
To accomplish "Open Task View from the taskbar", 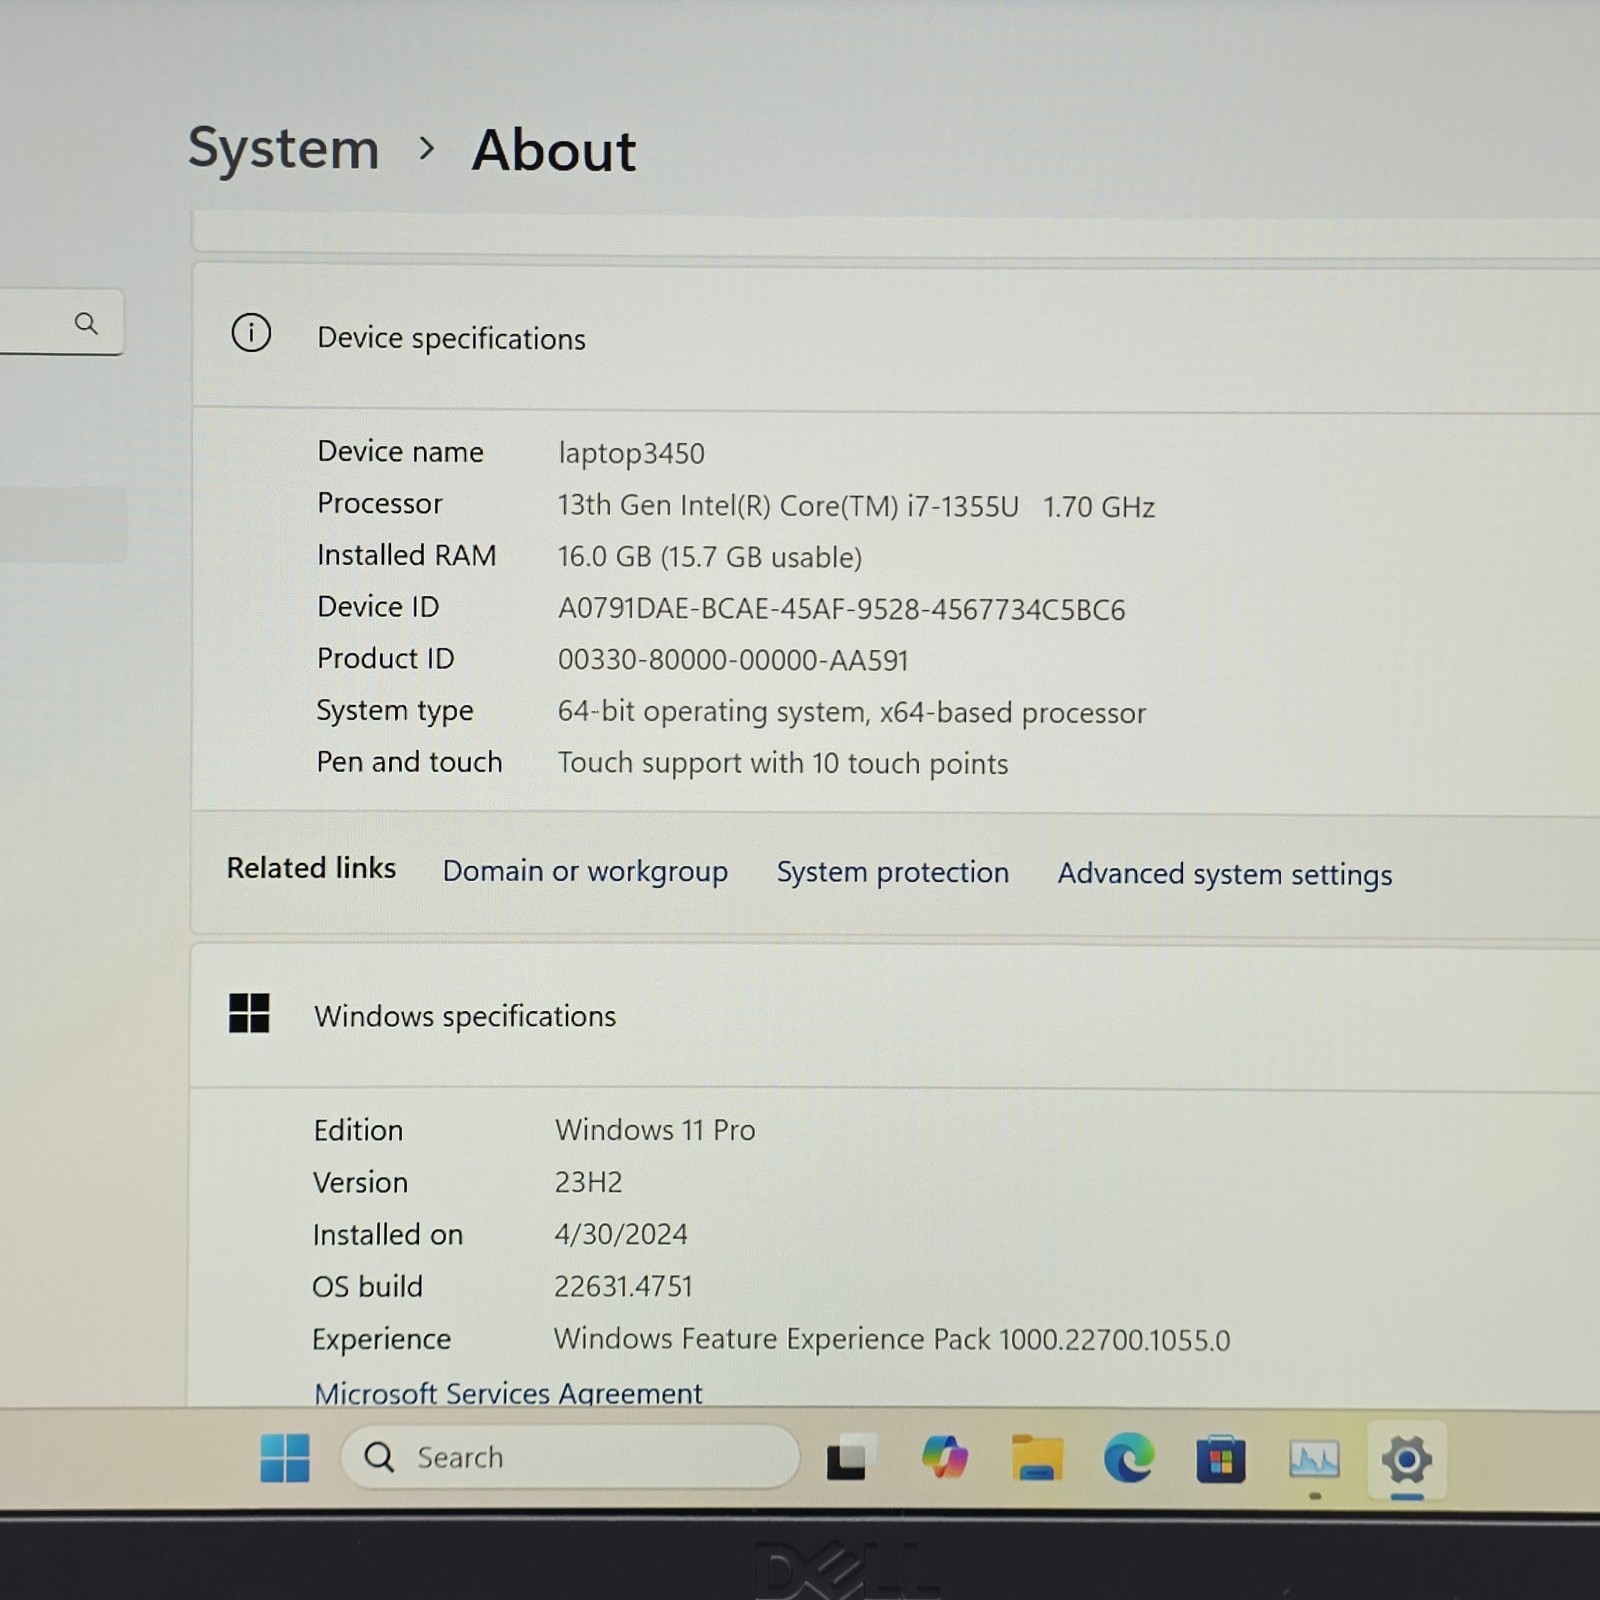I will [x=849, y=1458].
